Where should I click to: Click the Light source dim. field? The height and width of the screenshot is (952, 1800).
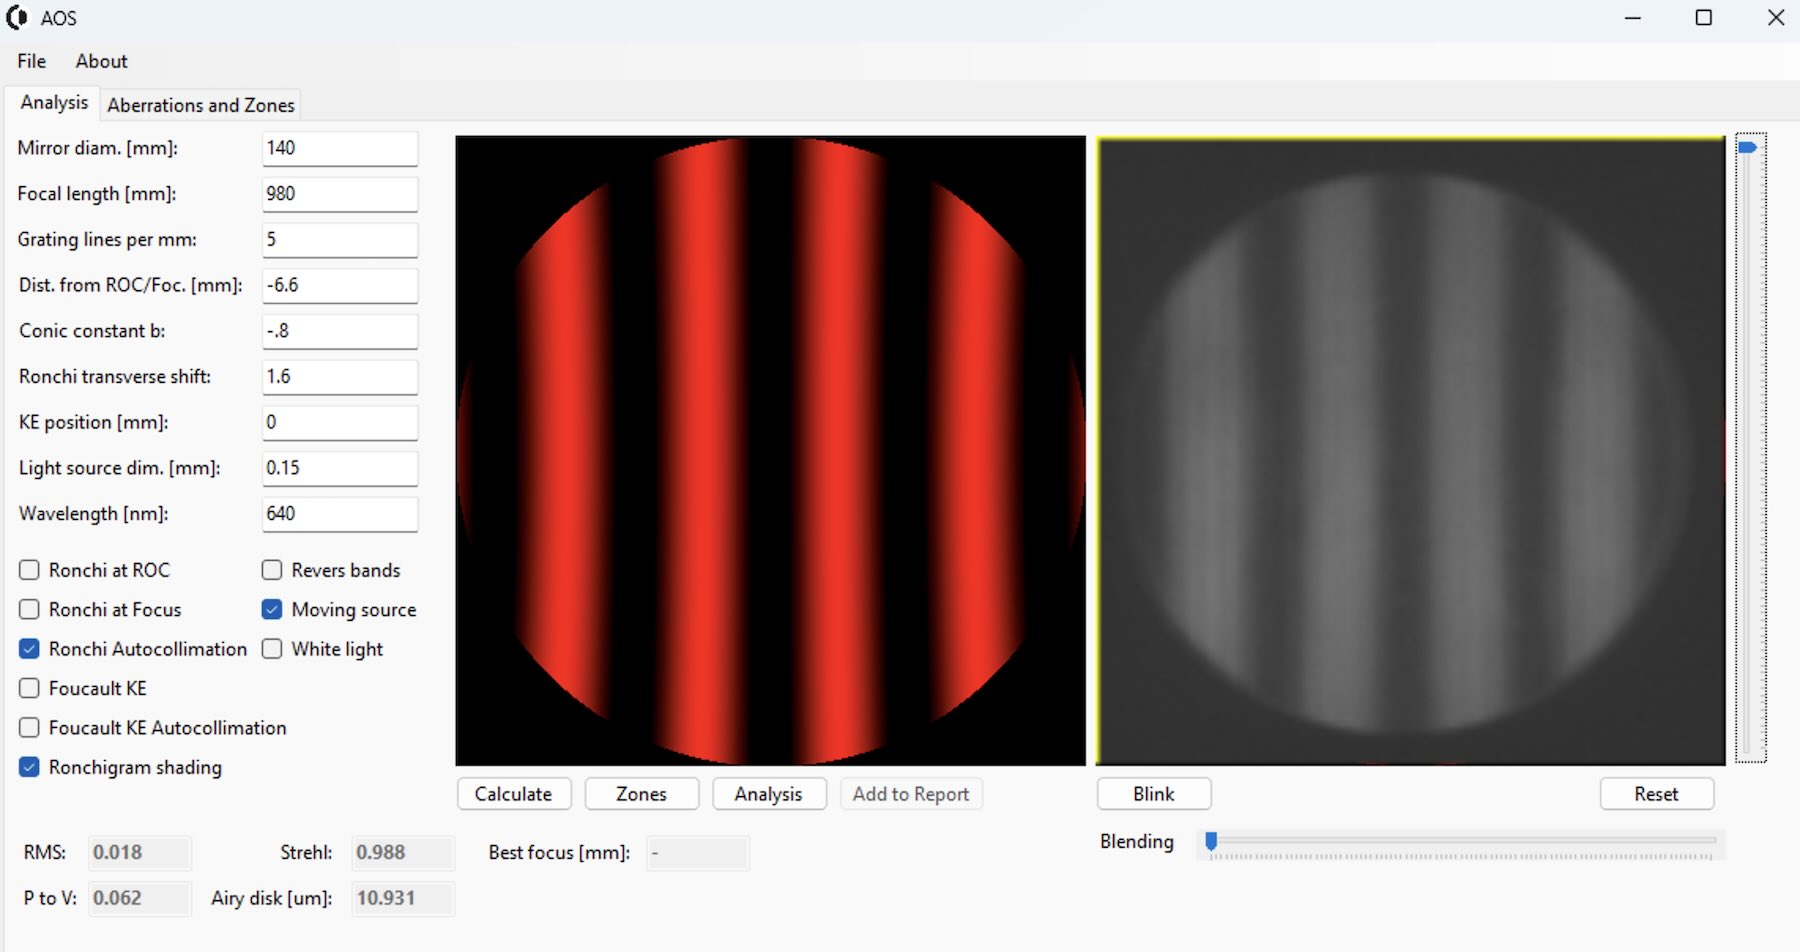(x=340, y=468)
